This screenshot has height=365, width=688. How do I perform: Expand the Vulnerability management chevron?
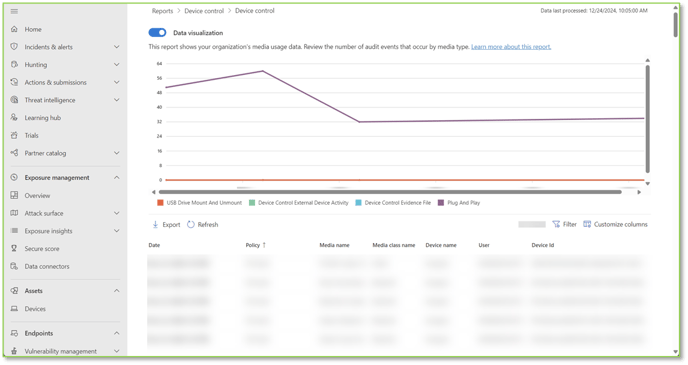[117, 351]
